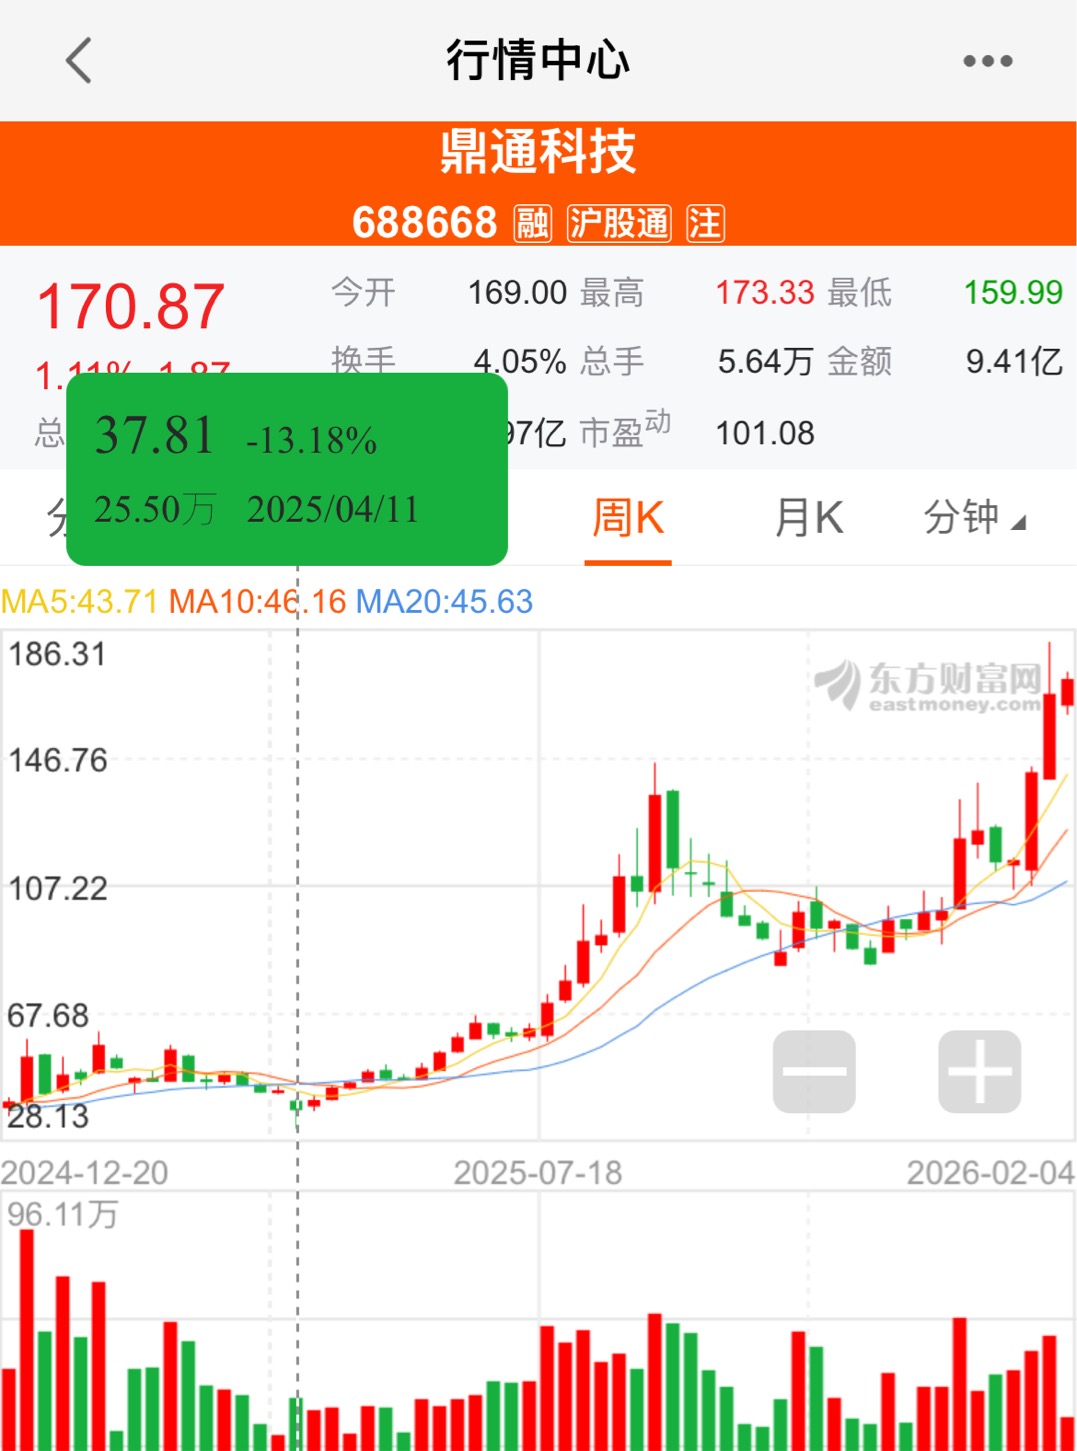Tap the 2025-07-18 date axis label
Image resolution: width=1077 pixels, height=1451 pixels.
click(538, 1172)
